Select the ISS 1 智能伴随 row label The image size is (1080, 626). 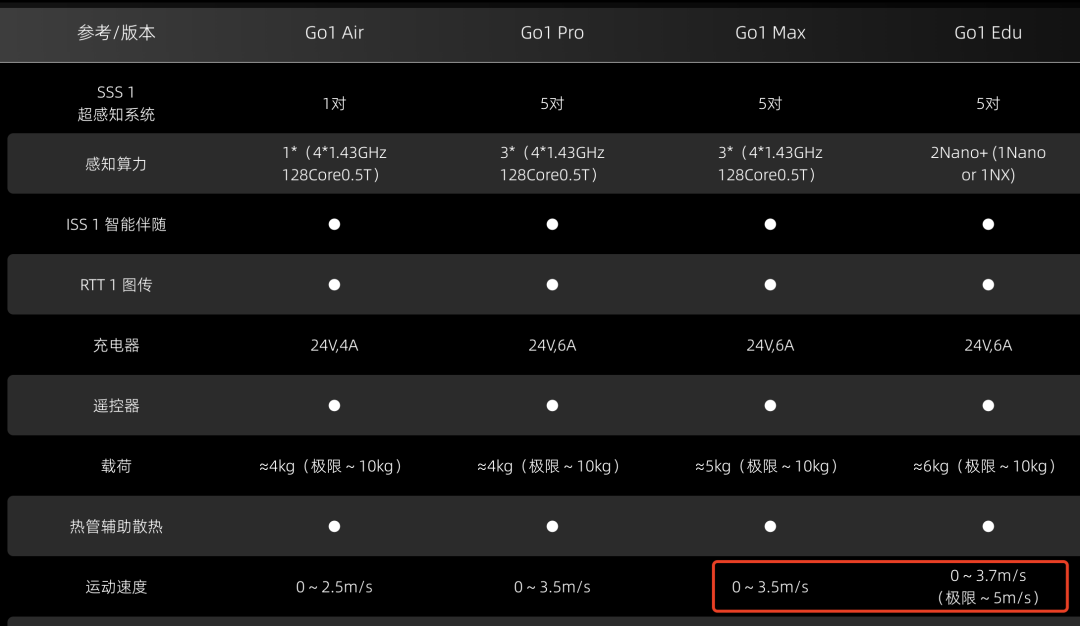tap(116, 225)
